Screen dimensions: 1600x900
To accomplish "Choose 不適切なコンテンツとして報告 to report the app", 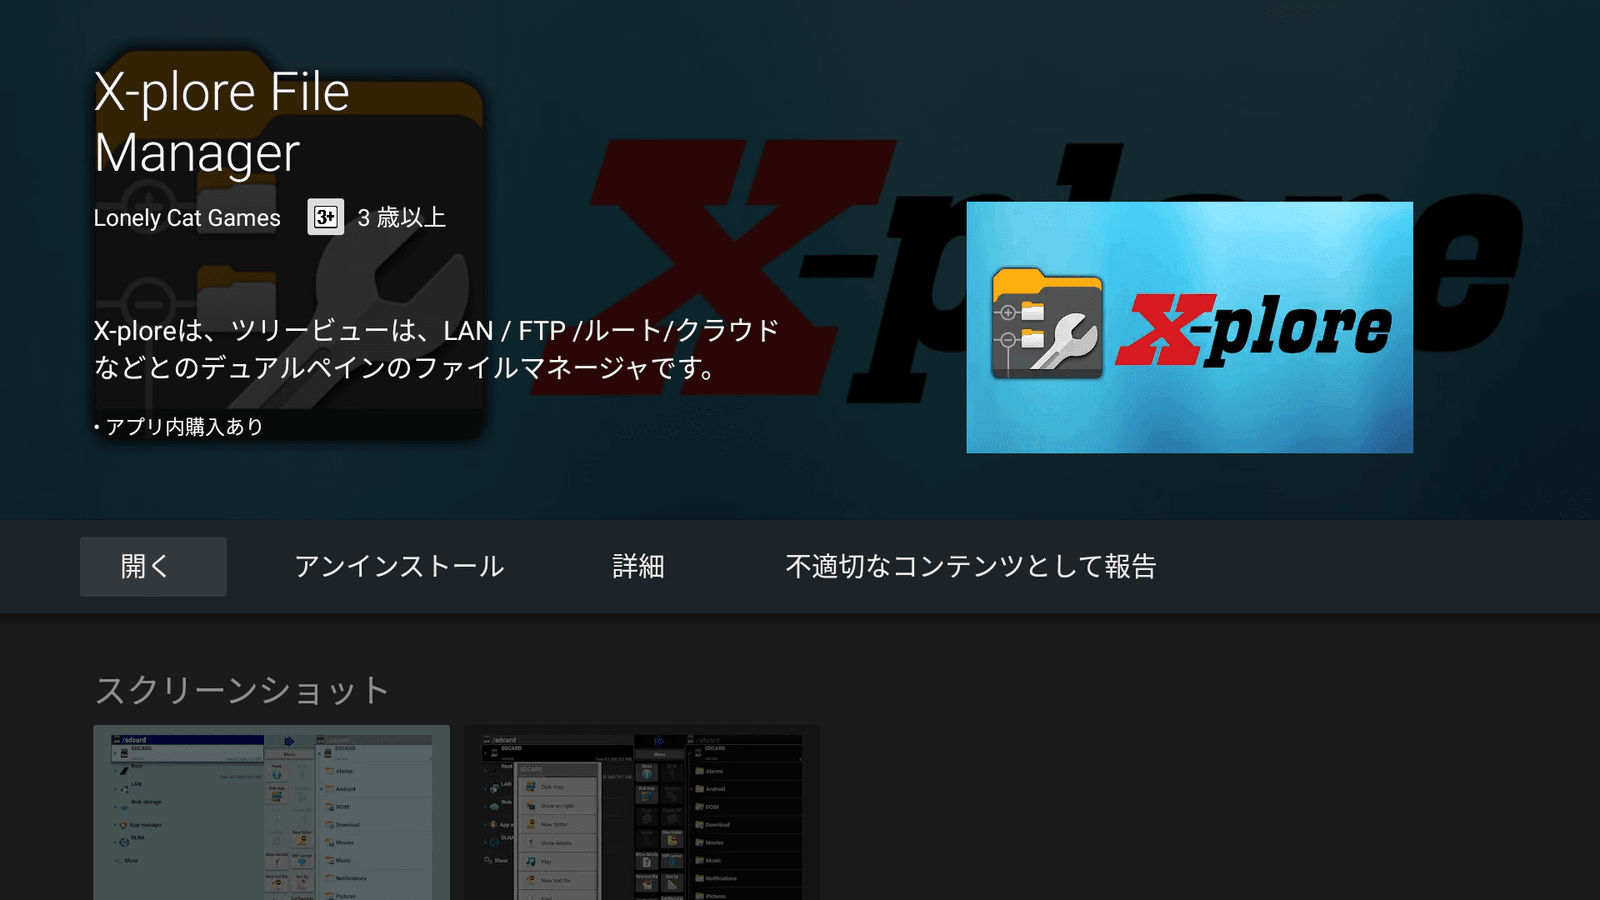I will [970, 567].
